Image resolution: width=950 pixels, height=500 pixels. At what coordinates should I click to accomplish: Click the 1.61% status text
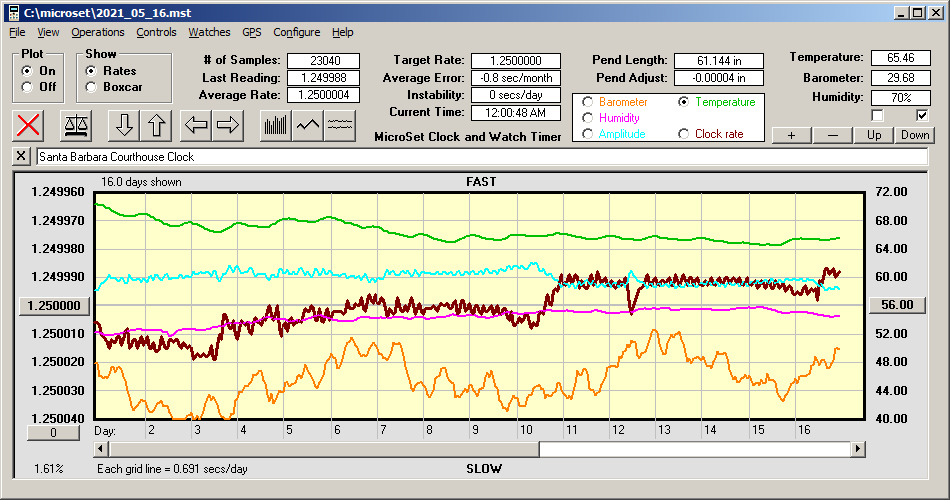pyautogui.click(x=48, y=468)
